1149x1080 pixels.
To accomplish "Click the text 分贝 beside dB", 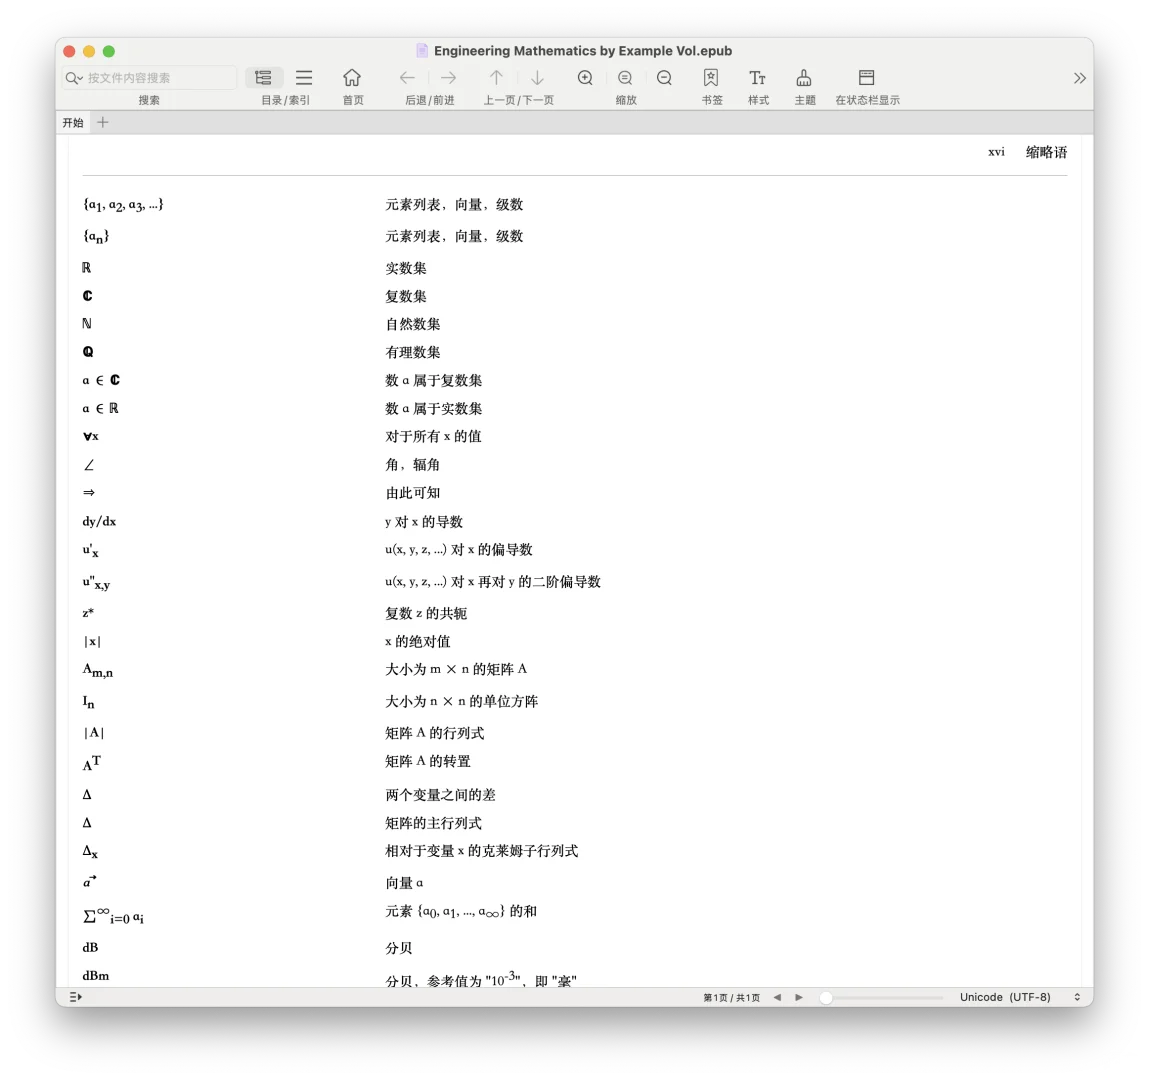I will 399,948.
